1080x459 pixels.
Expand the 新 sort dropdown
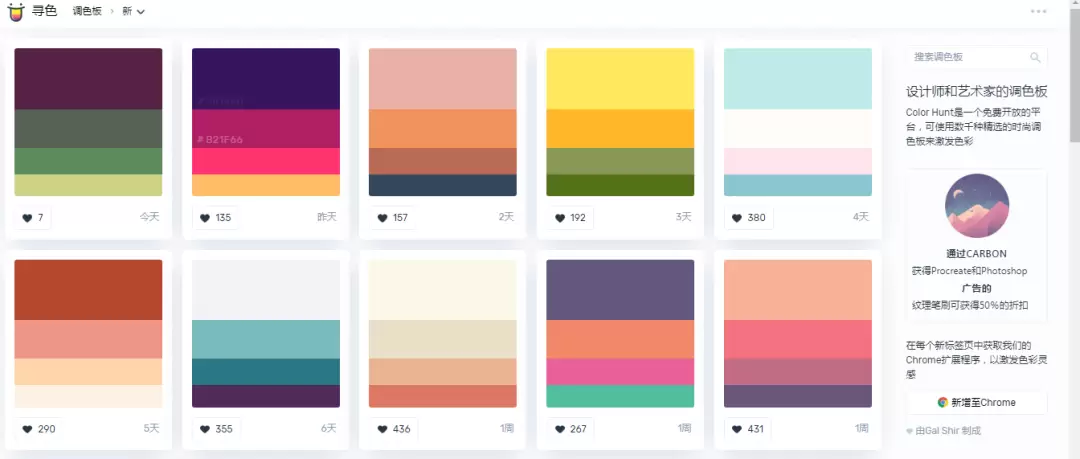[134, 12]
